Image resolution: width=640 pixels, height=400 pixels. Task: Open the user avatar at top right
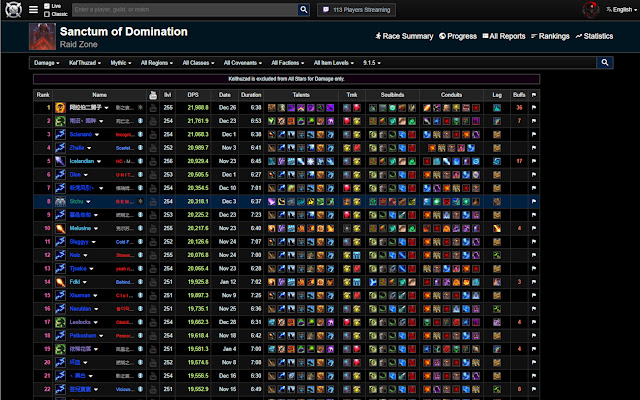pyautogui.click(x=590, y=10)
